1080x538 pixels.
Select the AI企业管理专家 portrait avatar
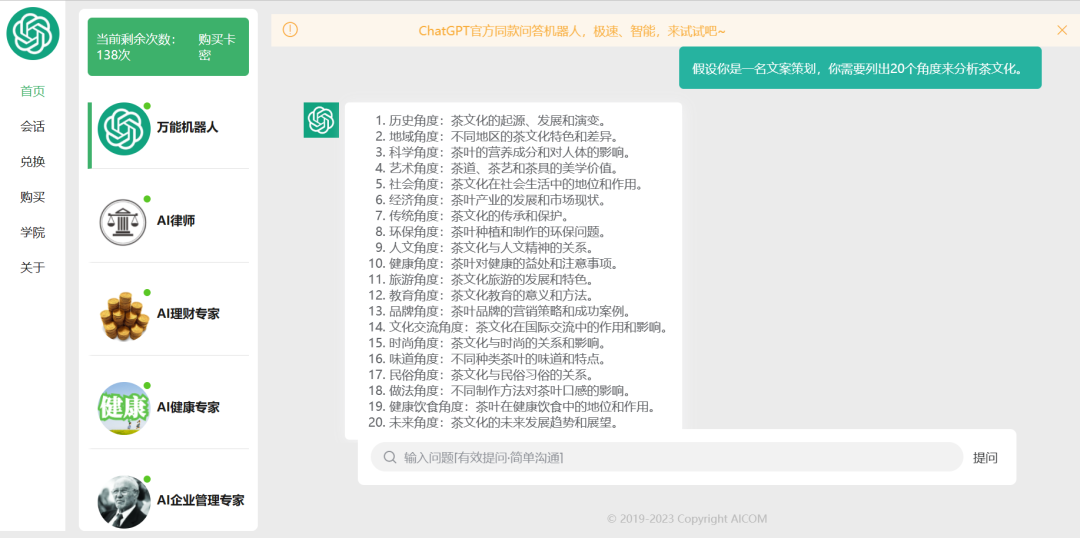click(x=124, y=501)
